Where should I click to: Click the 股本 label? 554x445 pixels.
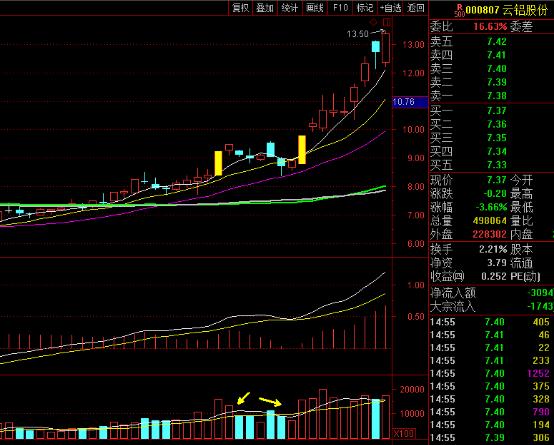click(x=521, y=249)
